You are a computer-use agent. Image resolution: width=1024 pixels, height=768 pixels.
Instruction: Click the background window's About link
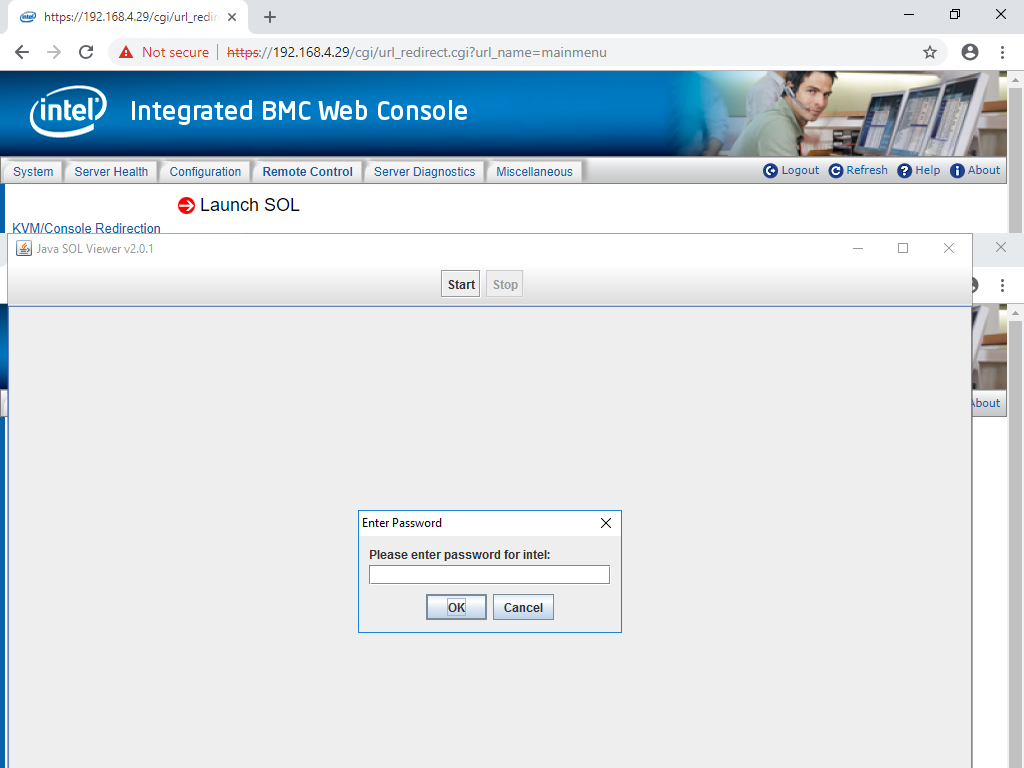click(x=986, y=403)
